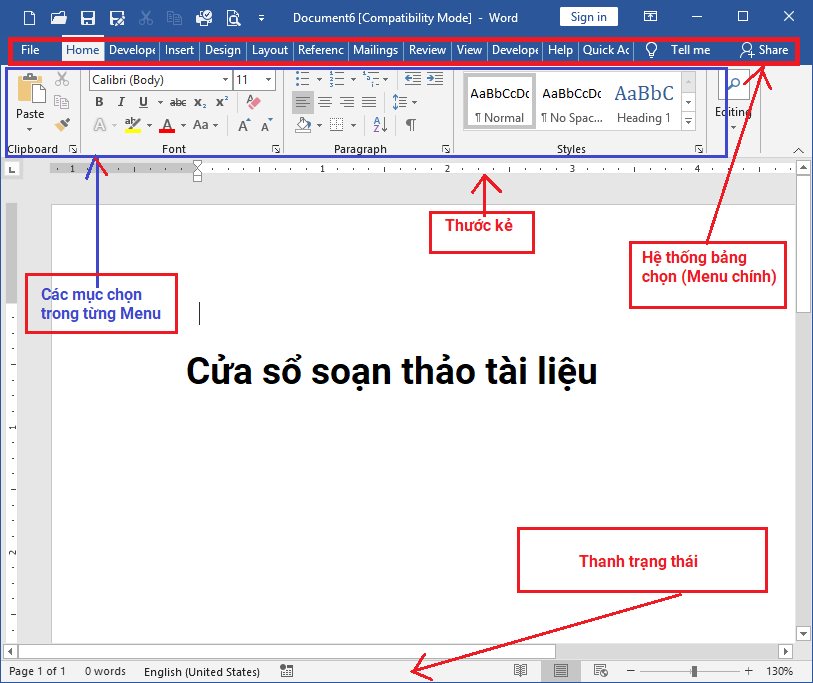Clear all formatting with the eraser icon
Viewport: 813px width, 683px height.
(x=253, y=102)
